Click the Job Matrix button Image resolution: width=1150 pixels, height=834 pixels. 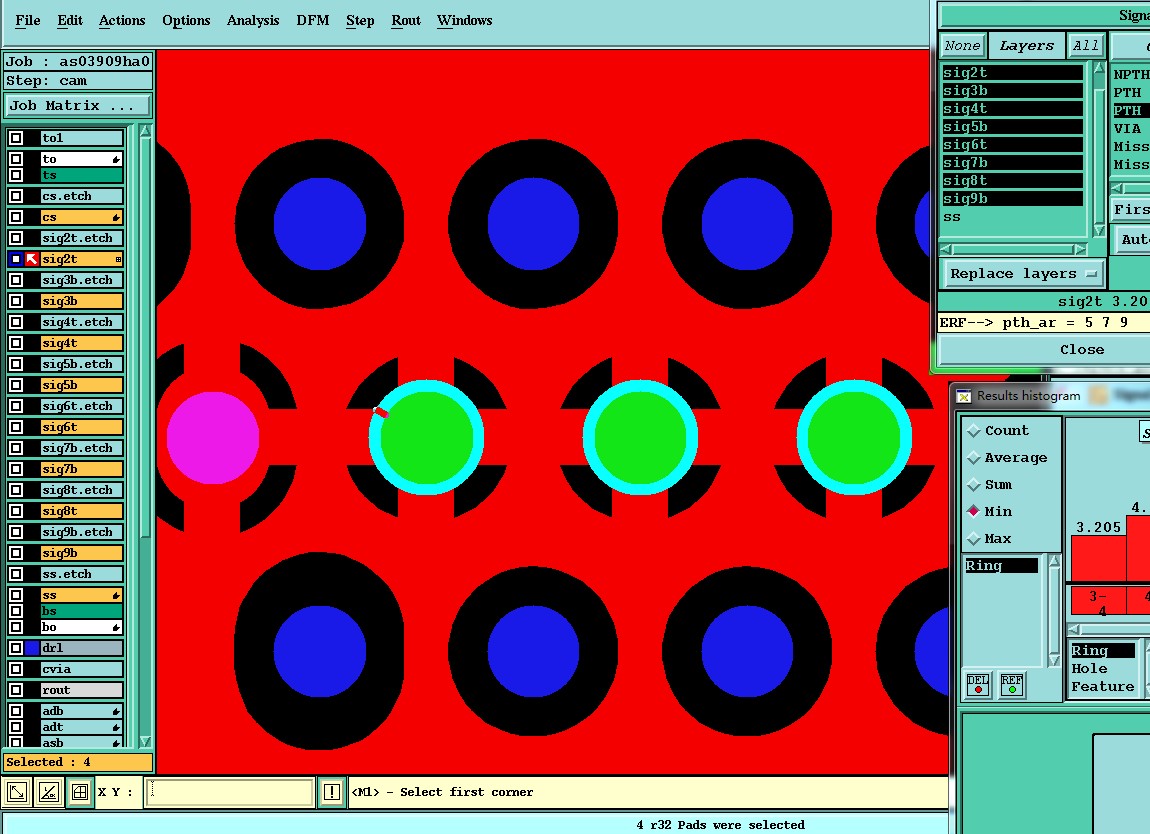click(x=78, y=106)
